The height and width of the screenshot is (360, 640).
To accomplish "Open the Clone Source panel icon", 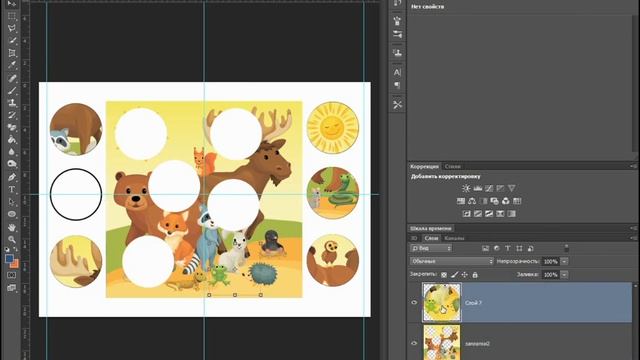I will (x=397, y=53).
